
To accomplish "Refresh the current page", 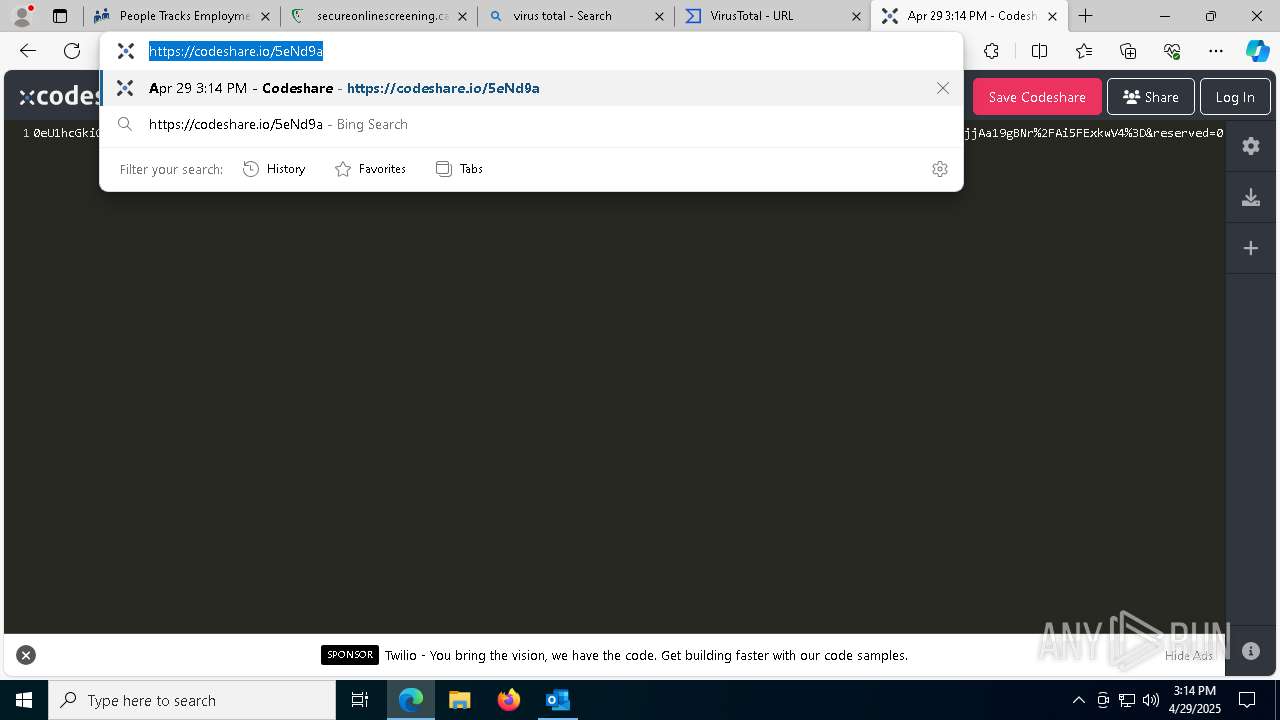I will click(x=72, y=51).
